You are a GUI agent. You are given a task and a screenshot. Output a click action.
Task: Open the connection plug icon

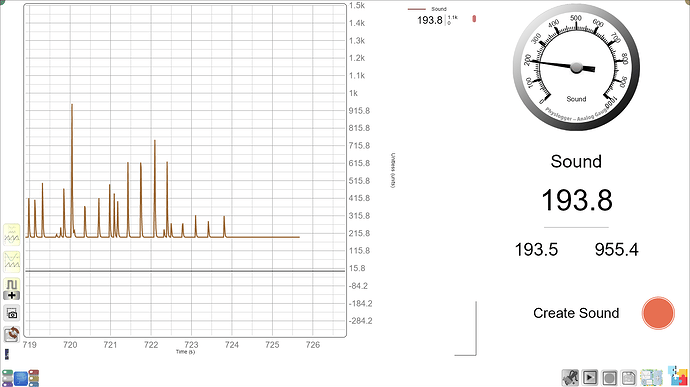[x=570, y=378]
